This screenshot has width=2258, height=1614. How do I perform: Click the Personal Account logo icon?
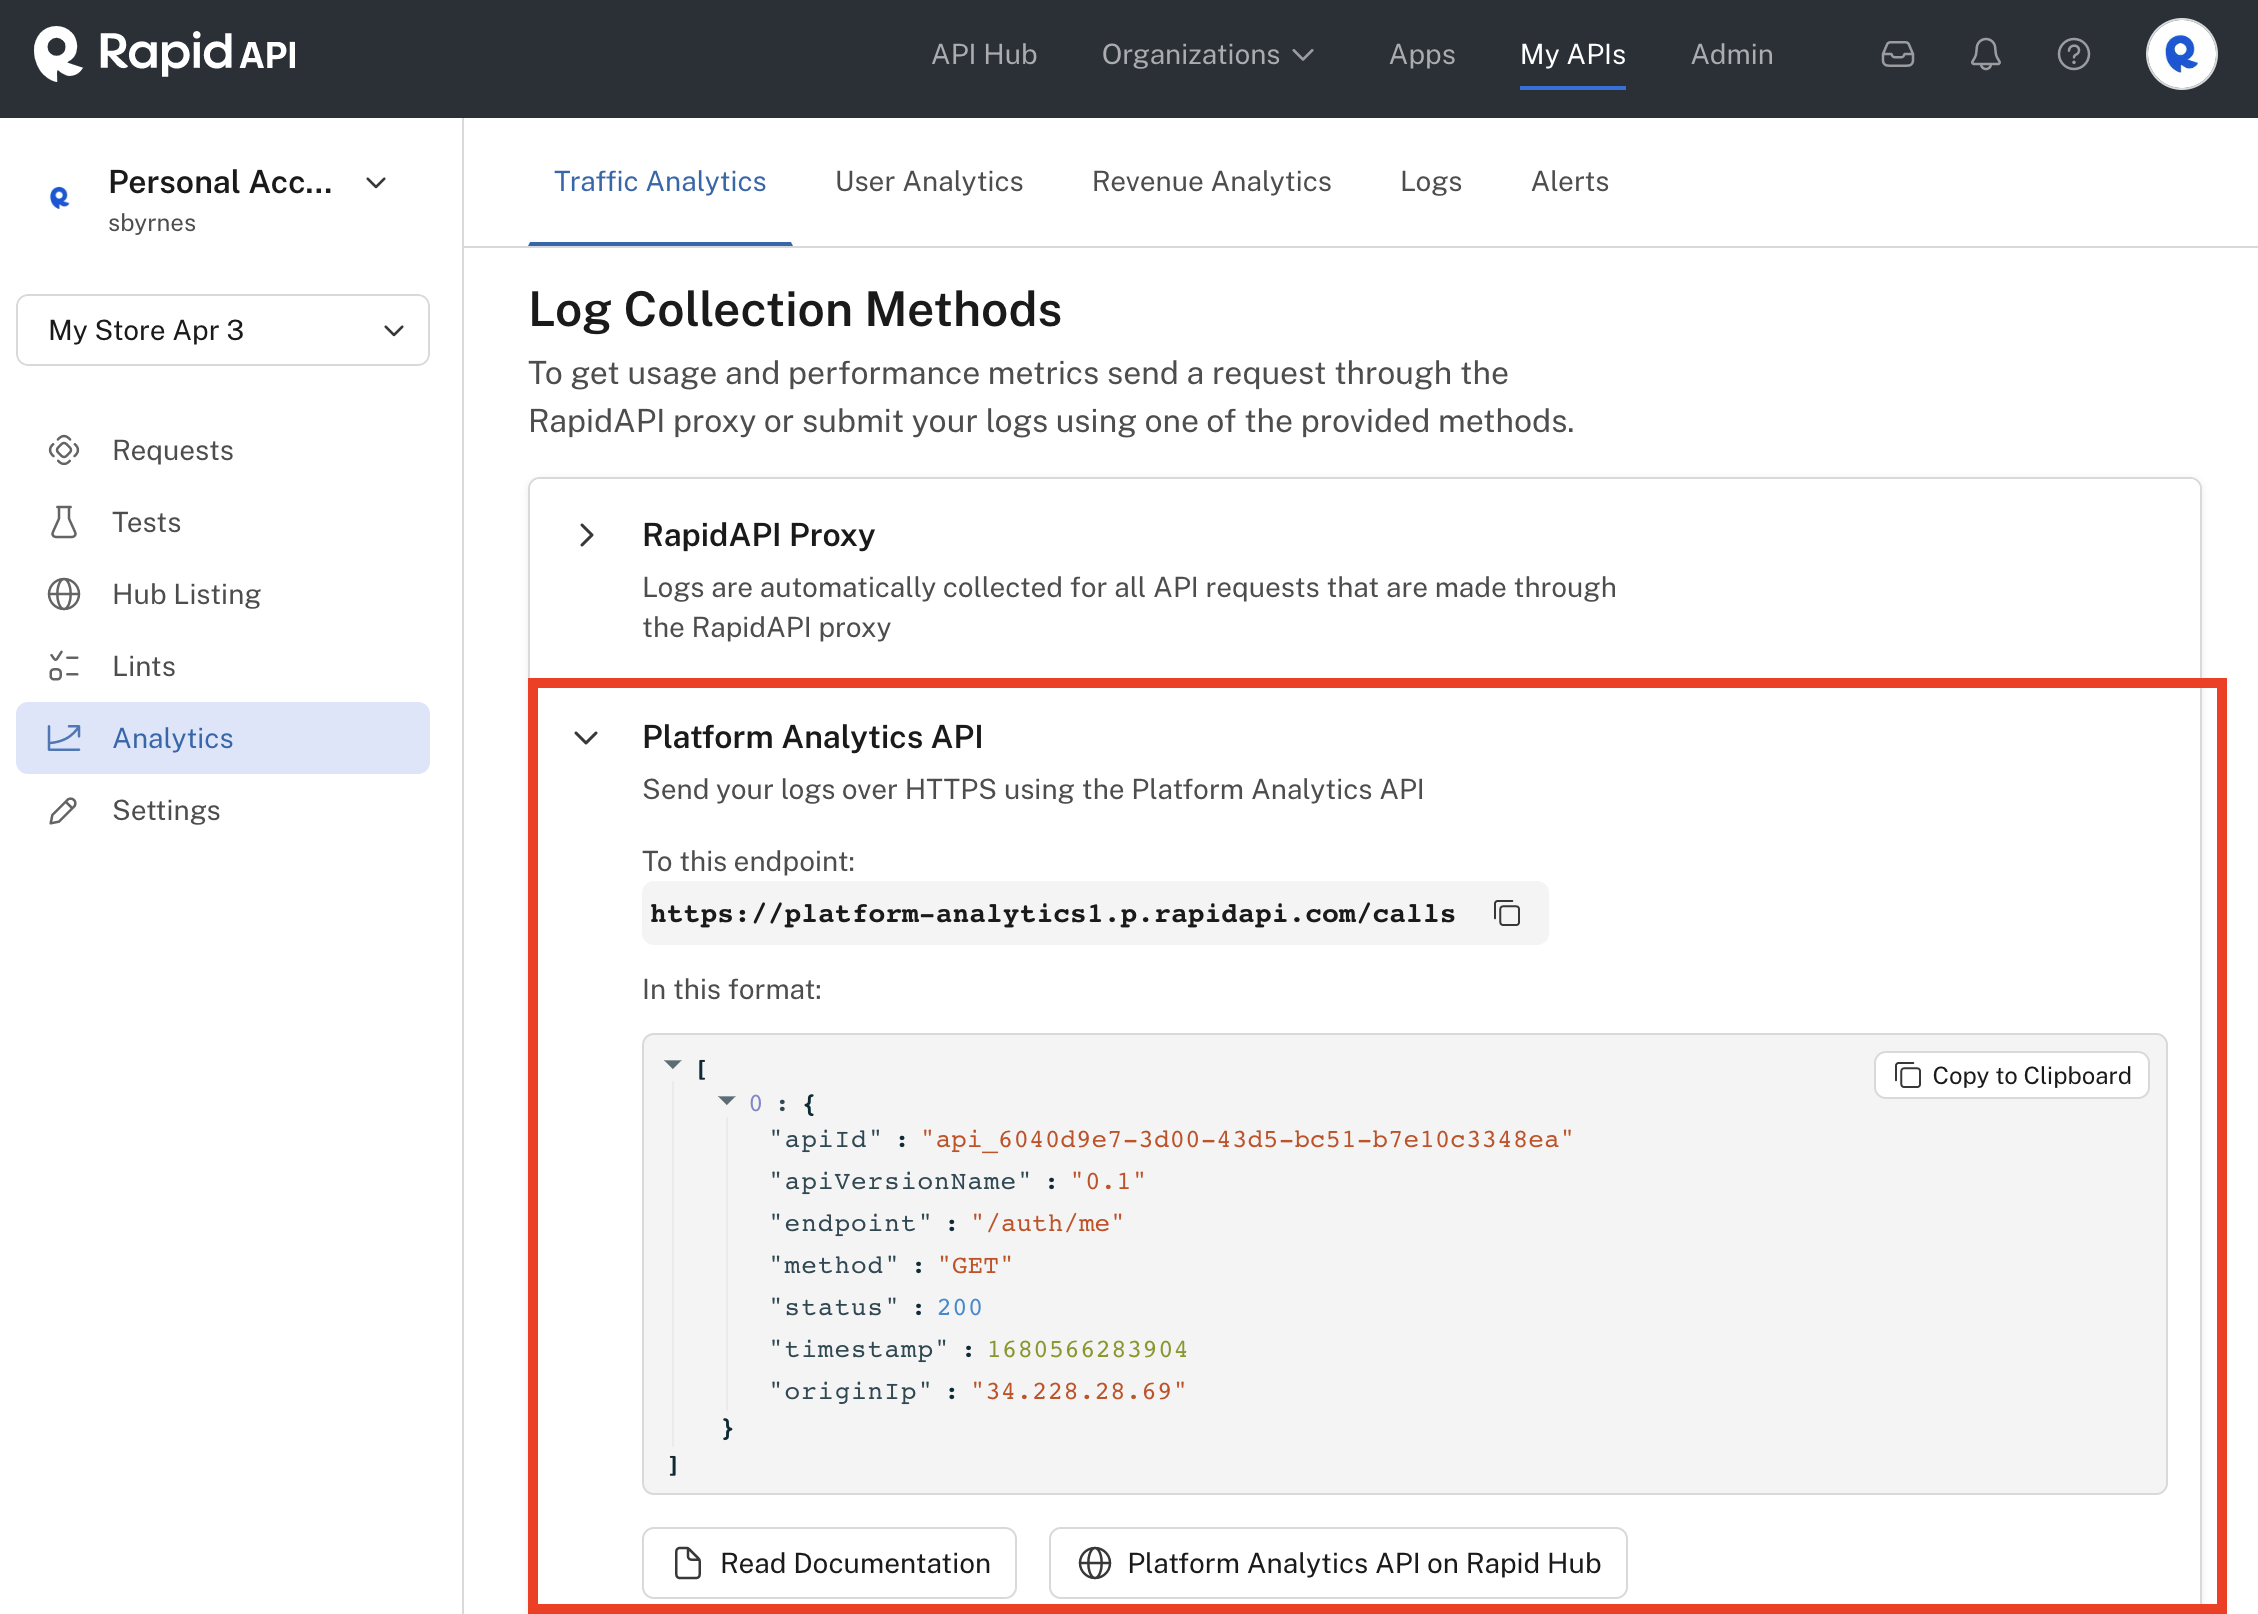(x=60, y=198)
